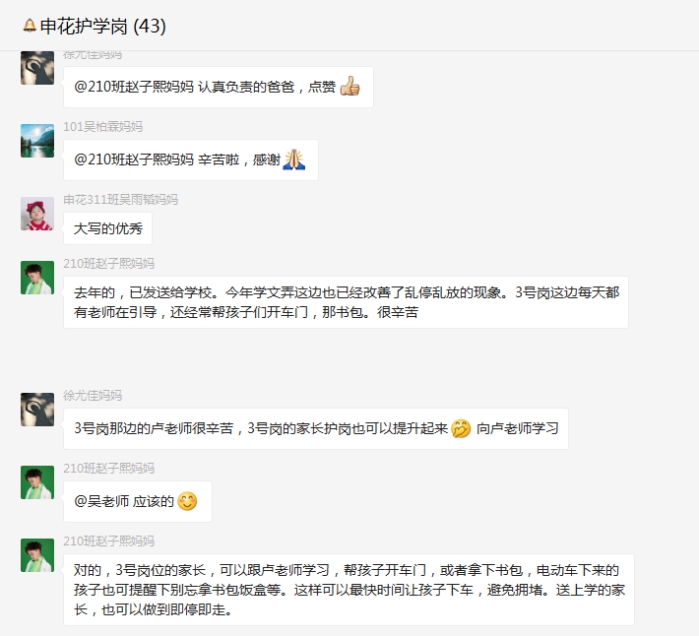
Task: Open the 申花护学岗 (43) group title
Action: 103,26
